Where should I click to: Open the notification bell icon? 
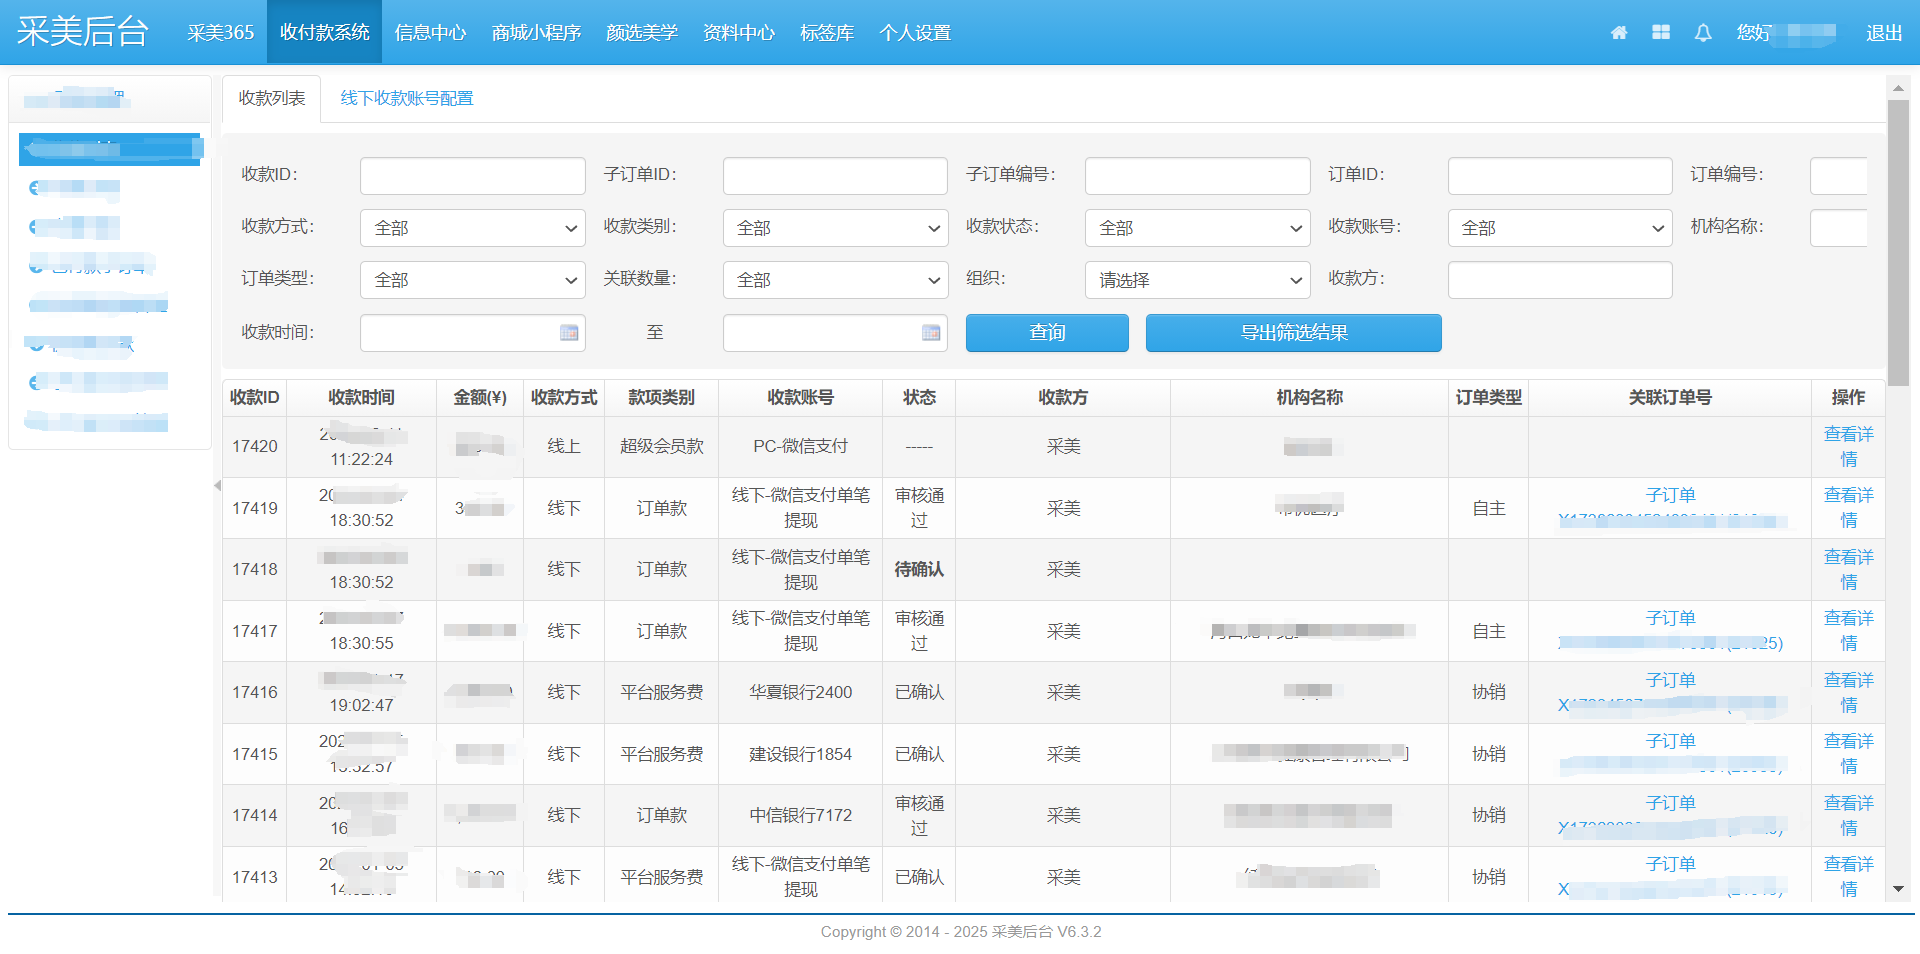pyautogui.click(x=1703, y=33)
